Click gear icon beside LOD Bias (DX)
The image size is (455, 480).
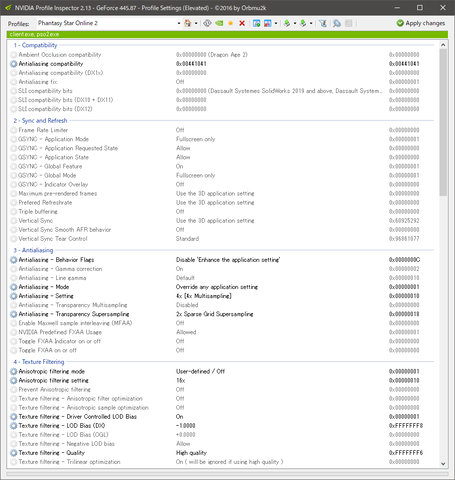click(13, 426)
